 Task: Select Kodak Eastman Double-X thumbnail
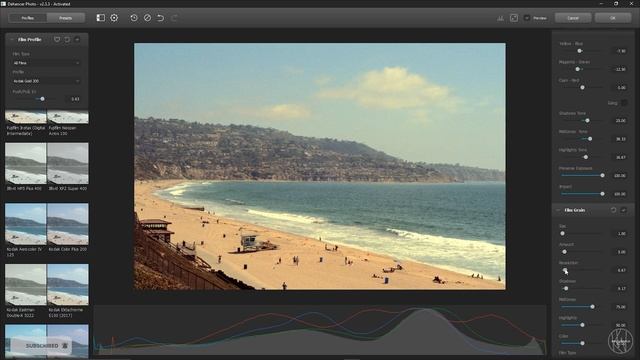(x=25, y=284)
